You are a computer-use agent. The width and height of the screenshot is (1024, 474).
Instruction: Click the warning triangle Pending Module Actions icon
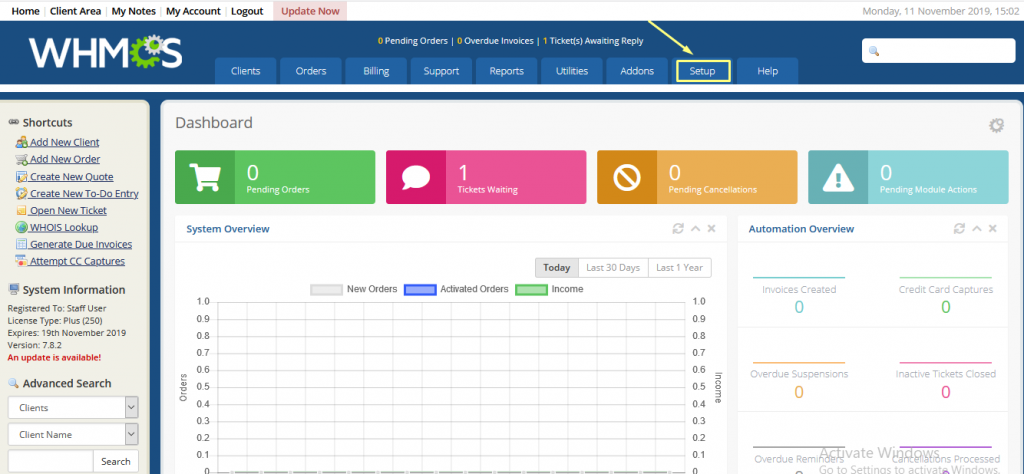[x=838, y=177]
